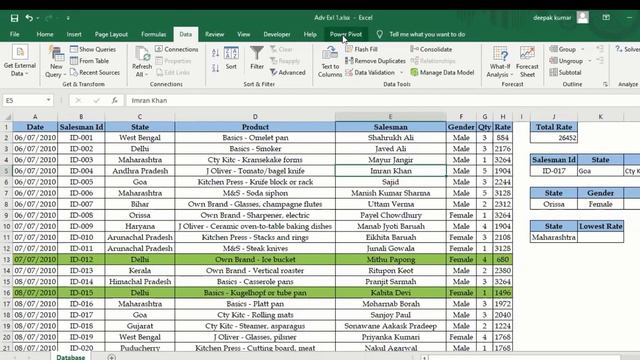
Task: Click Forecast Sheet
Action: (x=527, y=61)
